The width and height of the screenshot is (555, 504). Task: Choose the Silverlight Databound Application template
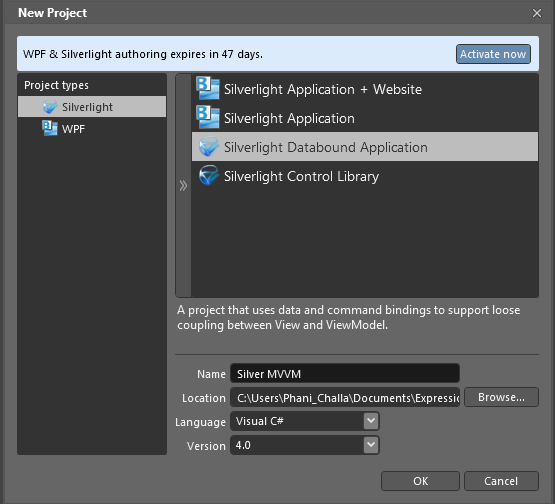[365, 147]
